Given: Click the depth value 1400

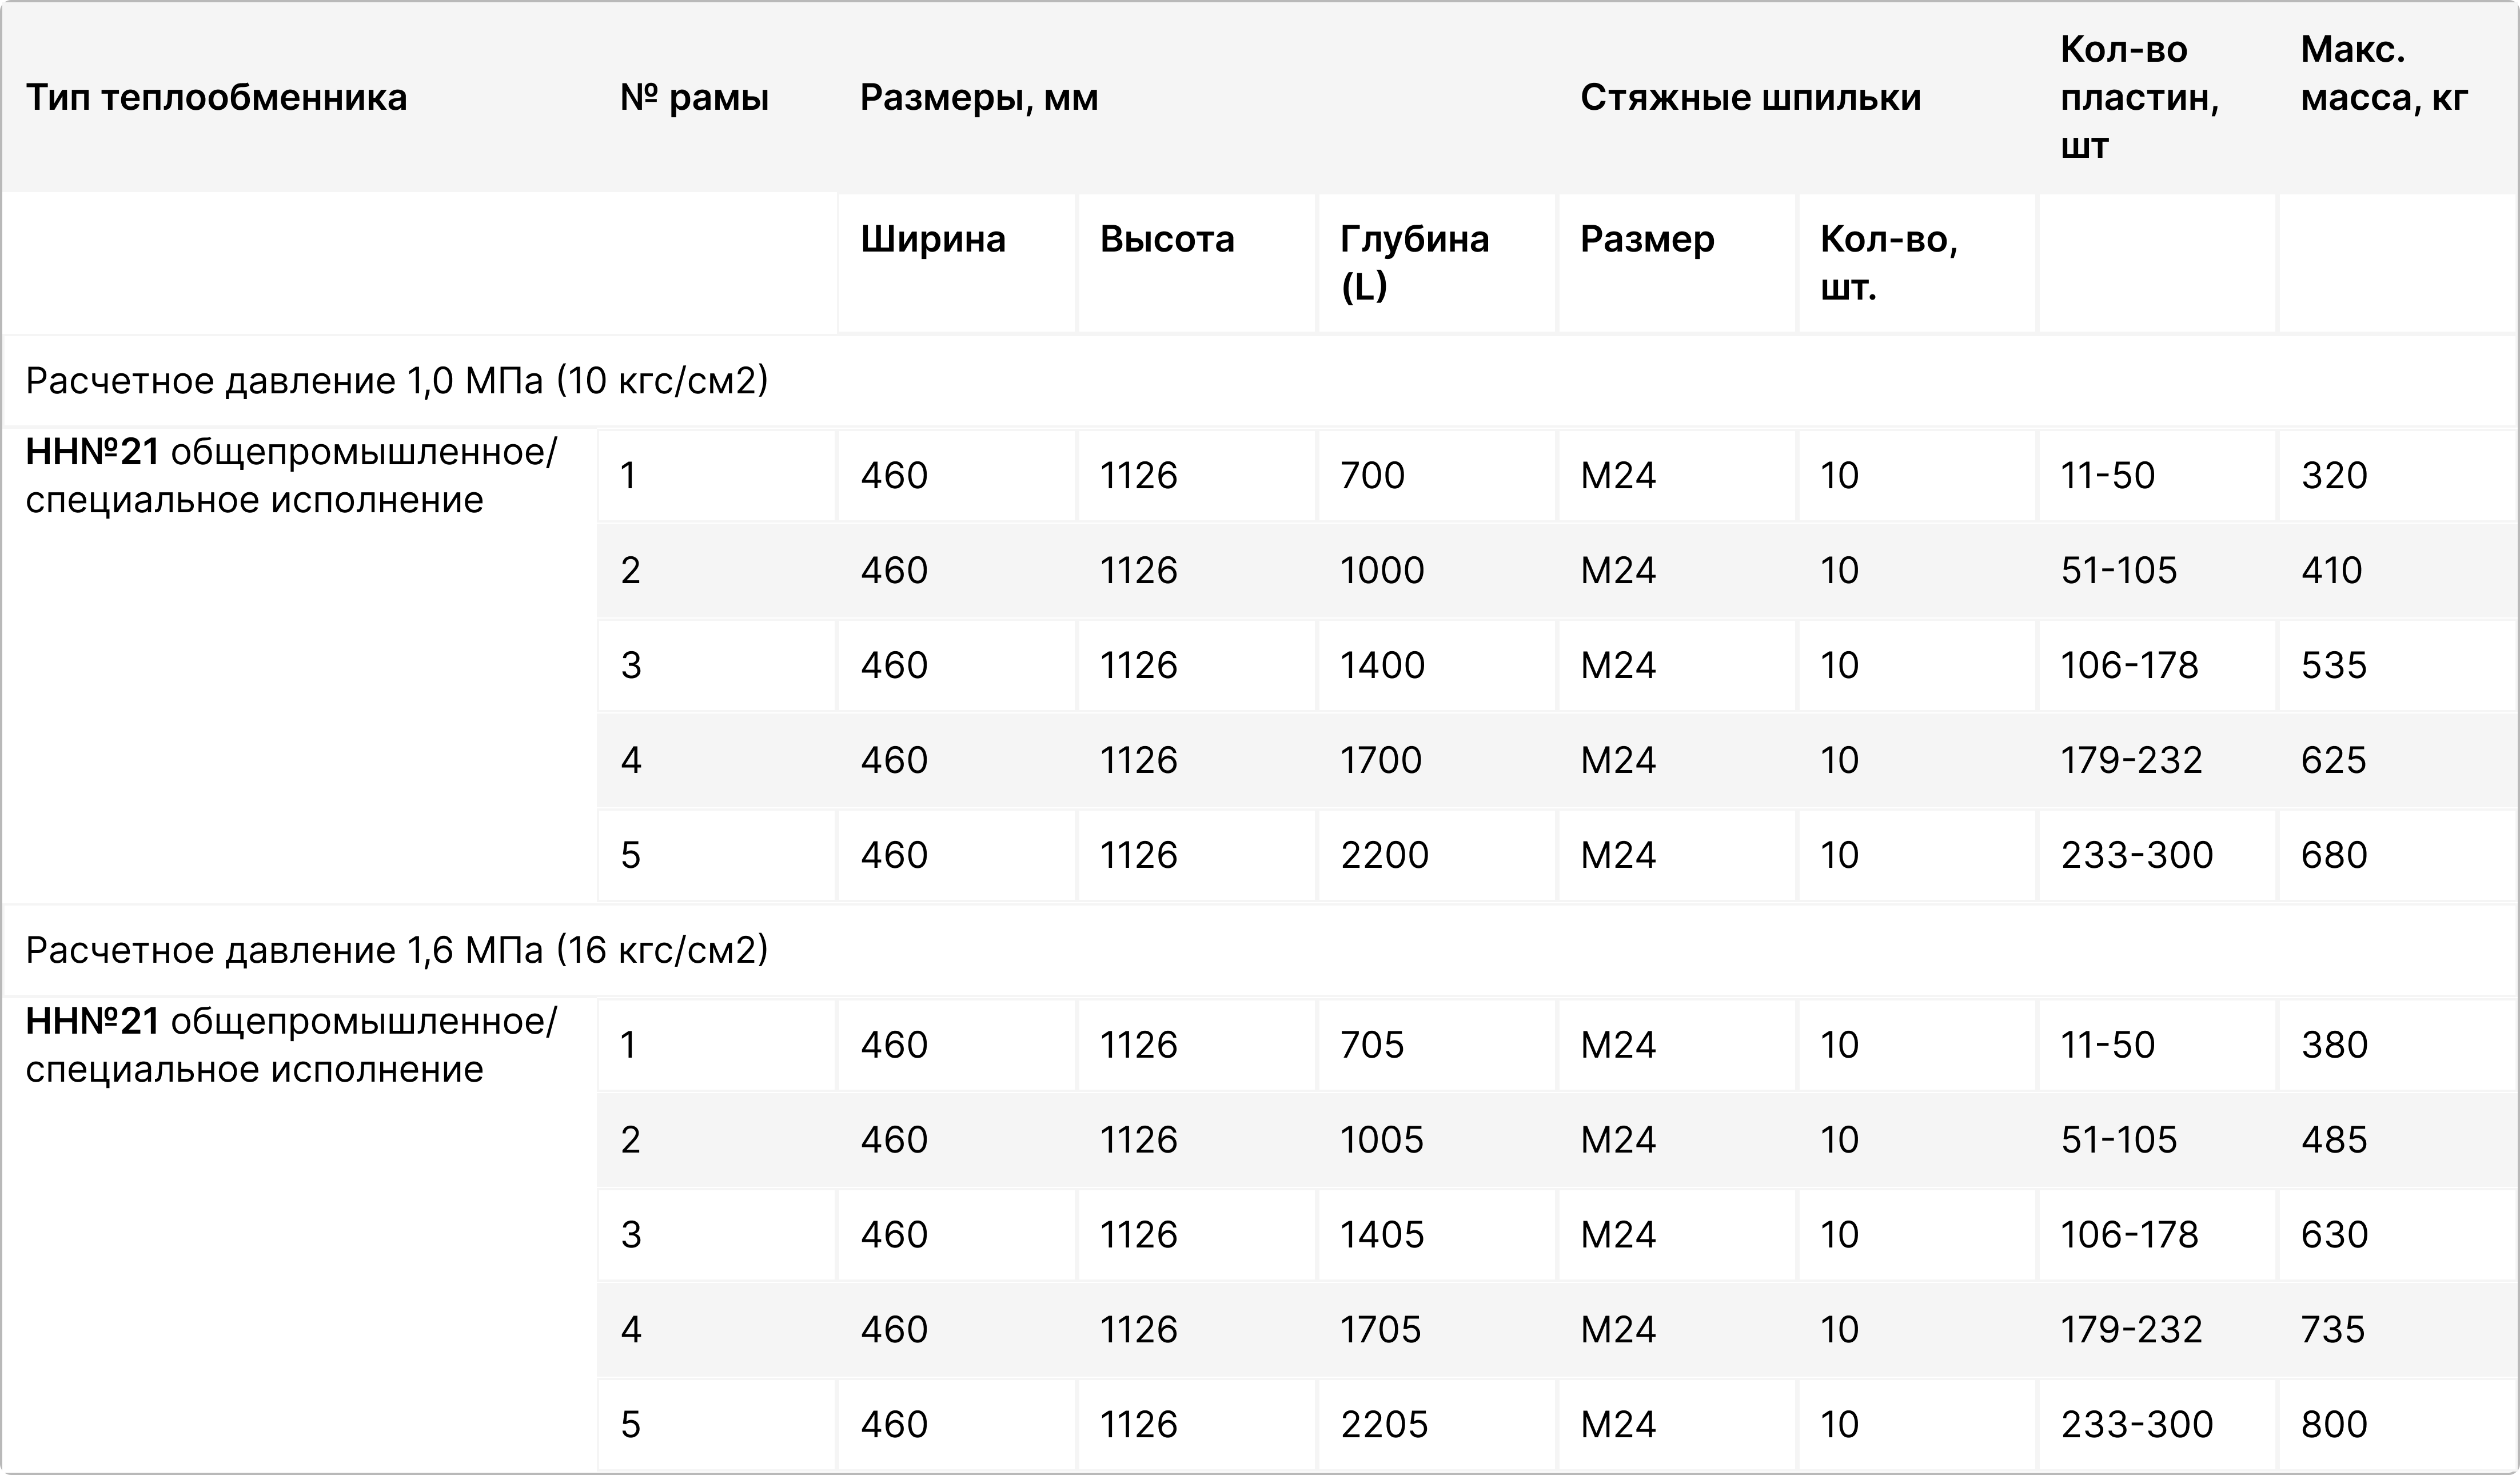Looking at the screenshot, I should [x=1382, y=666].
